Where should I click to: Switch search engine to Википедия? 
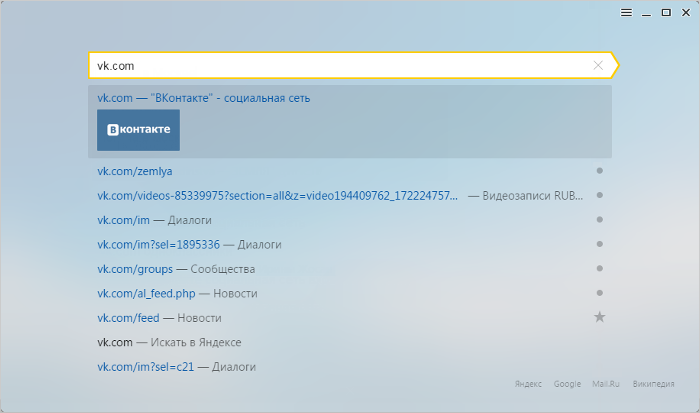(x=654, y=384)
